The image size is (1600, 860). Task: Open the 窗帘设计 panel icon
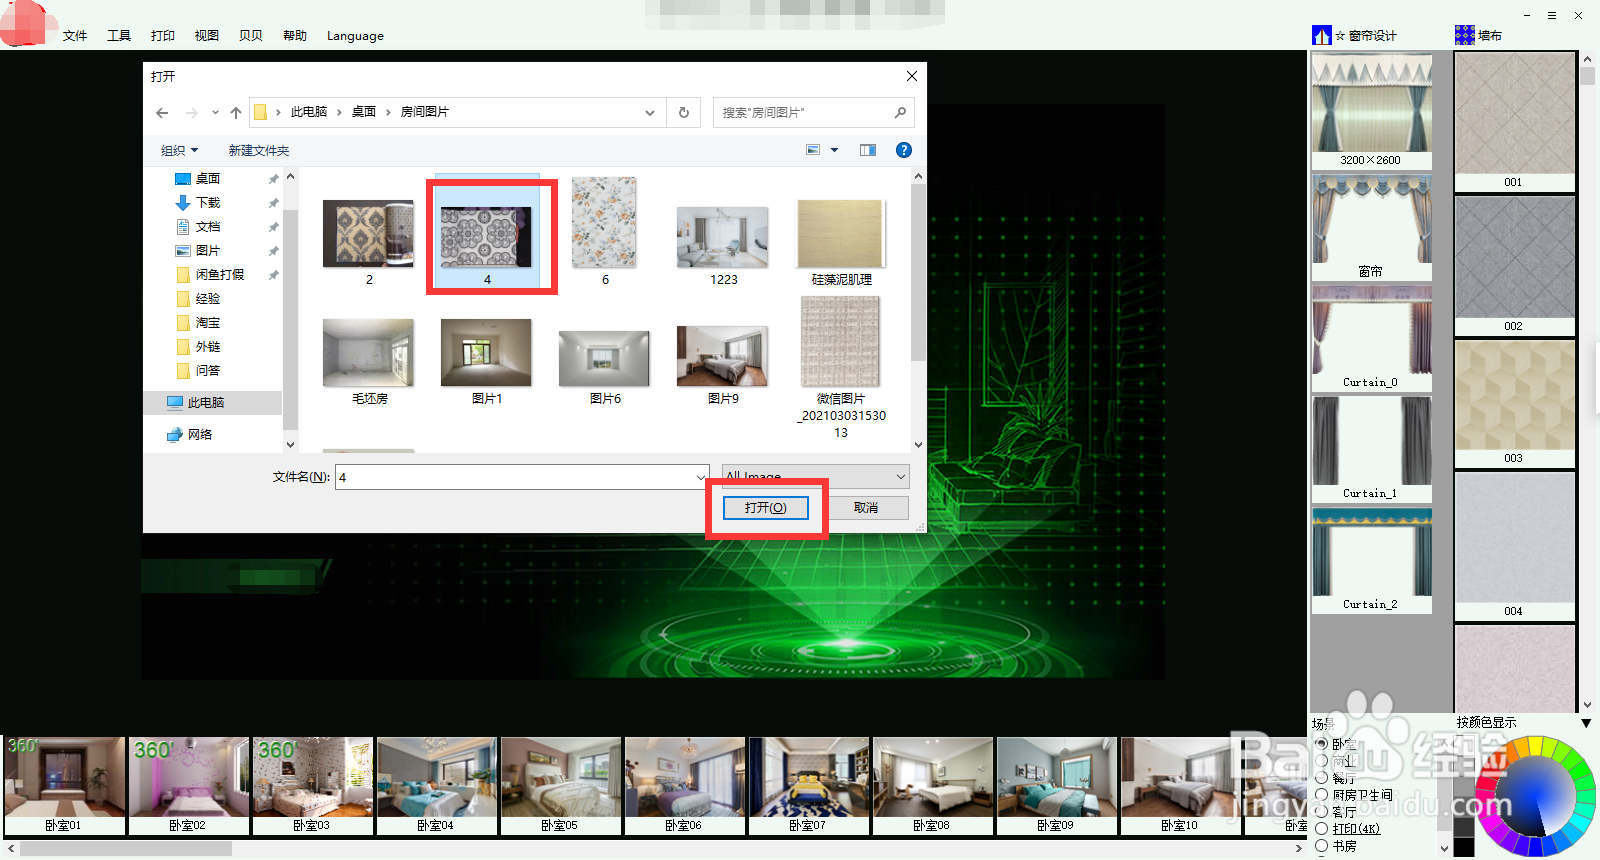pyautogui.click(x=1322, y=35)
